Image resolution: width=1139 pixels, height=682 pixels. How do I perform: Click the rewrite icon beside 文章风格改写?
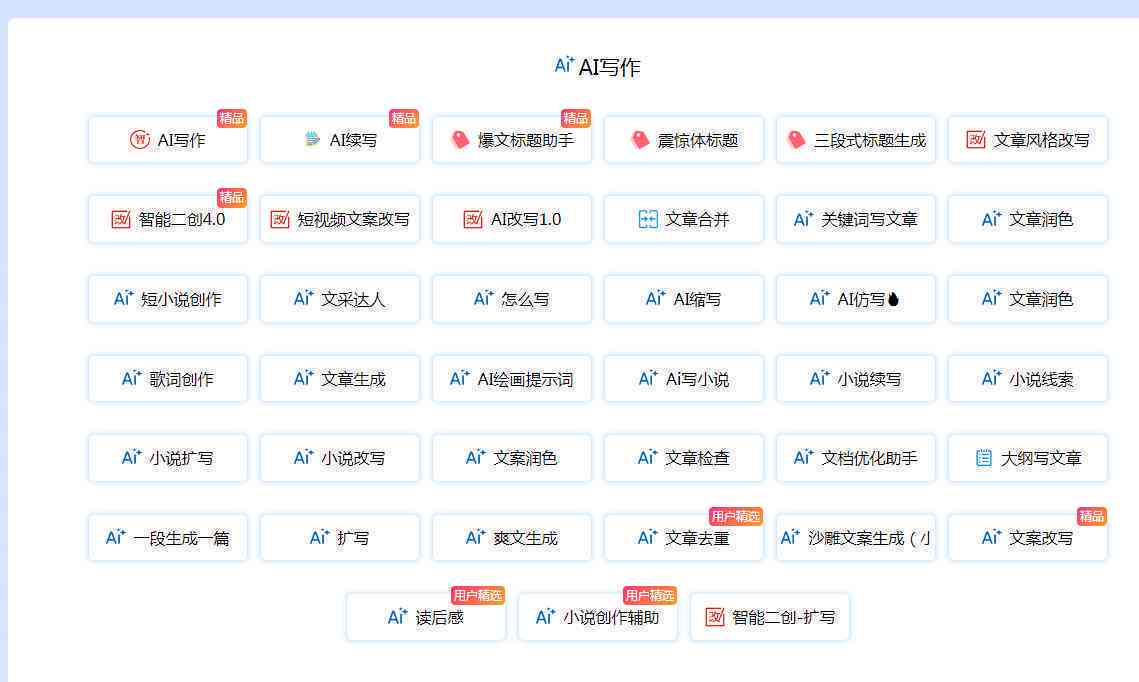click(976, 139)
